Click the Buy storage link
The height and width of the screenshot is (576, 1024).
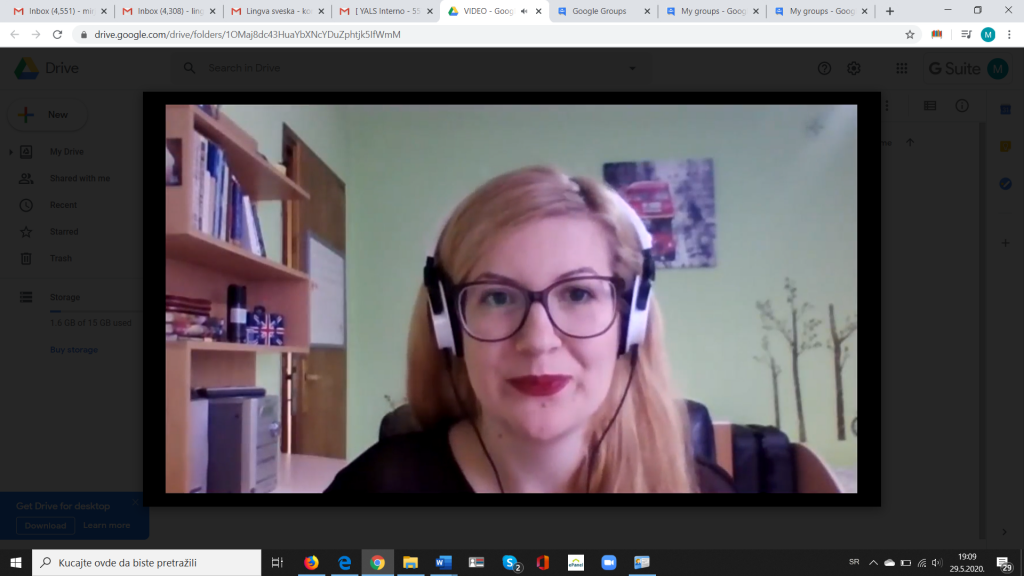pyautogui.click(x=72, y=349)
